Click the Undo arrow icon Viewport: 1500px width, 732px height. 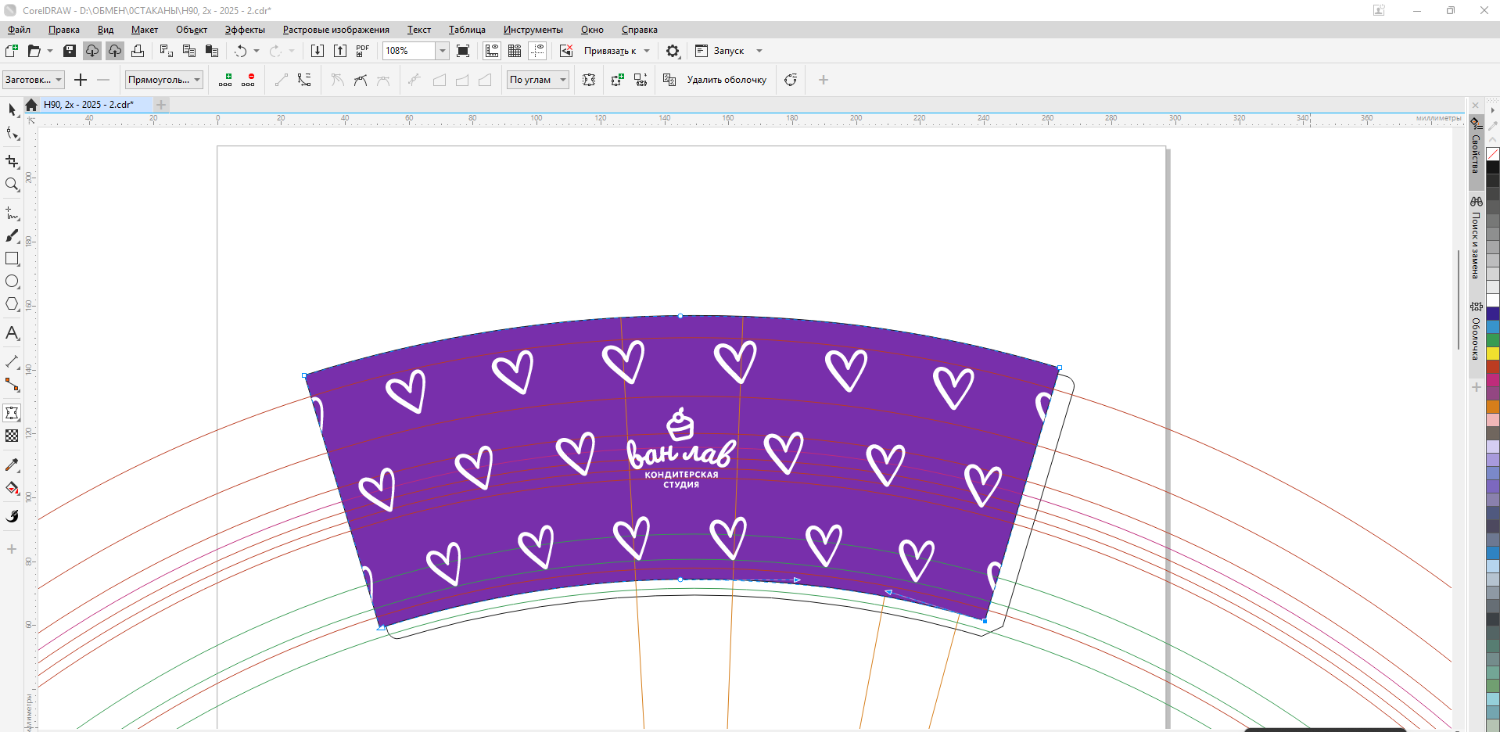[240, 50]
